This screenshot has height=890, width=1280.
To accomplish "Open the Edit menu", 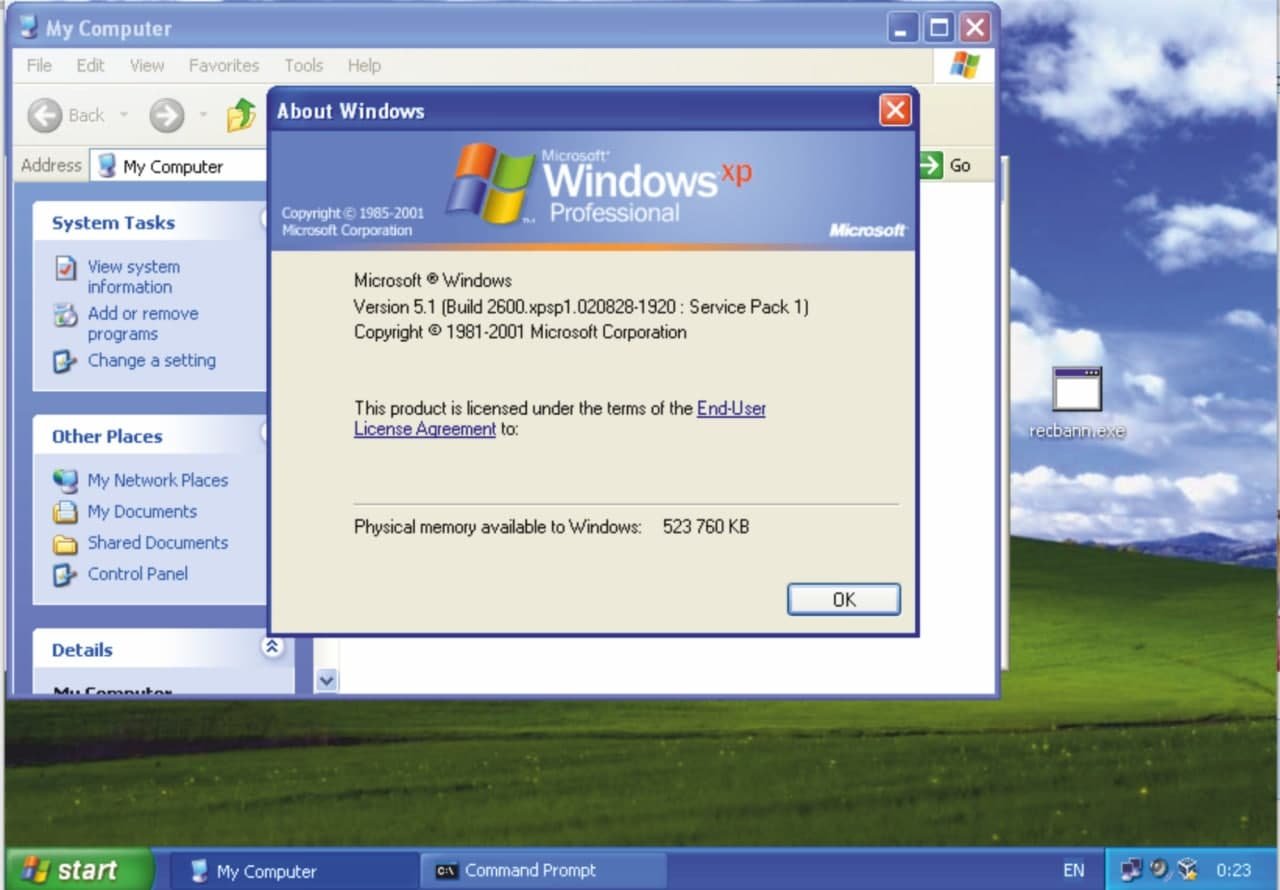I will coord(90,65).
